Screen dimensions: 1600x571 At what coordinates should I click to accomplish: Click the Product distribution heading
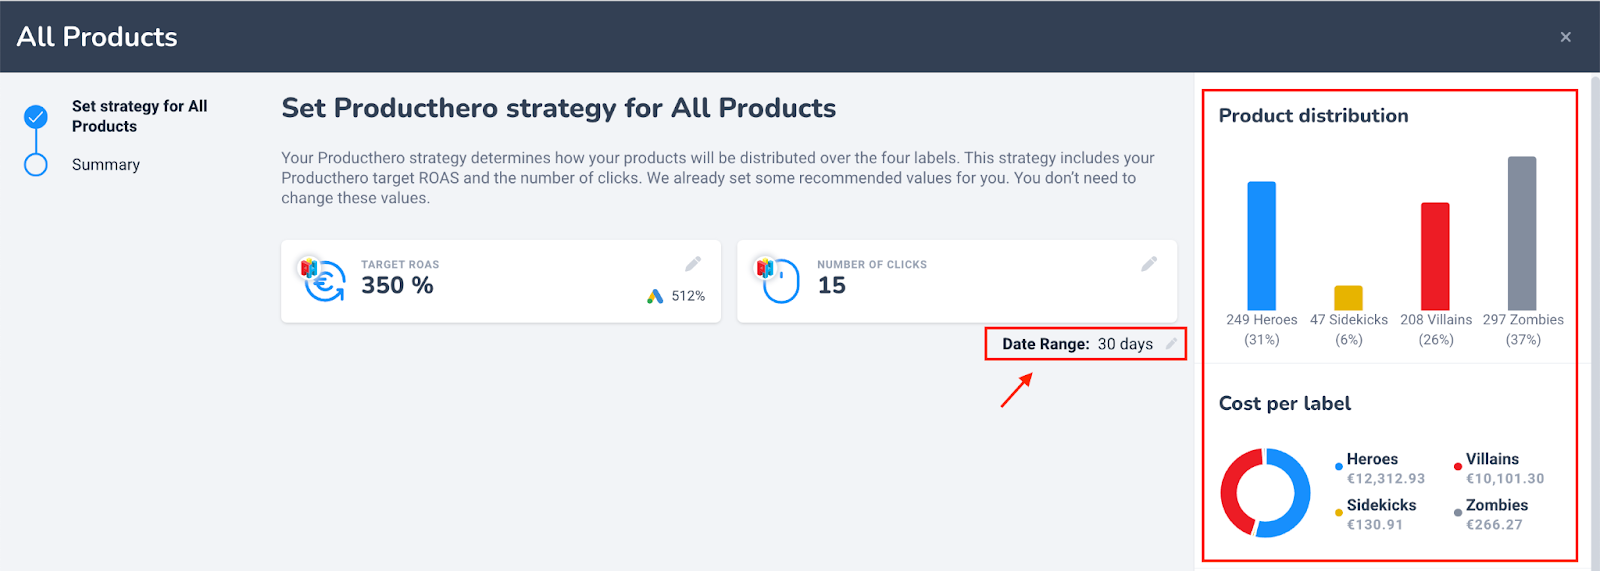pos(1313,116)
